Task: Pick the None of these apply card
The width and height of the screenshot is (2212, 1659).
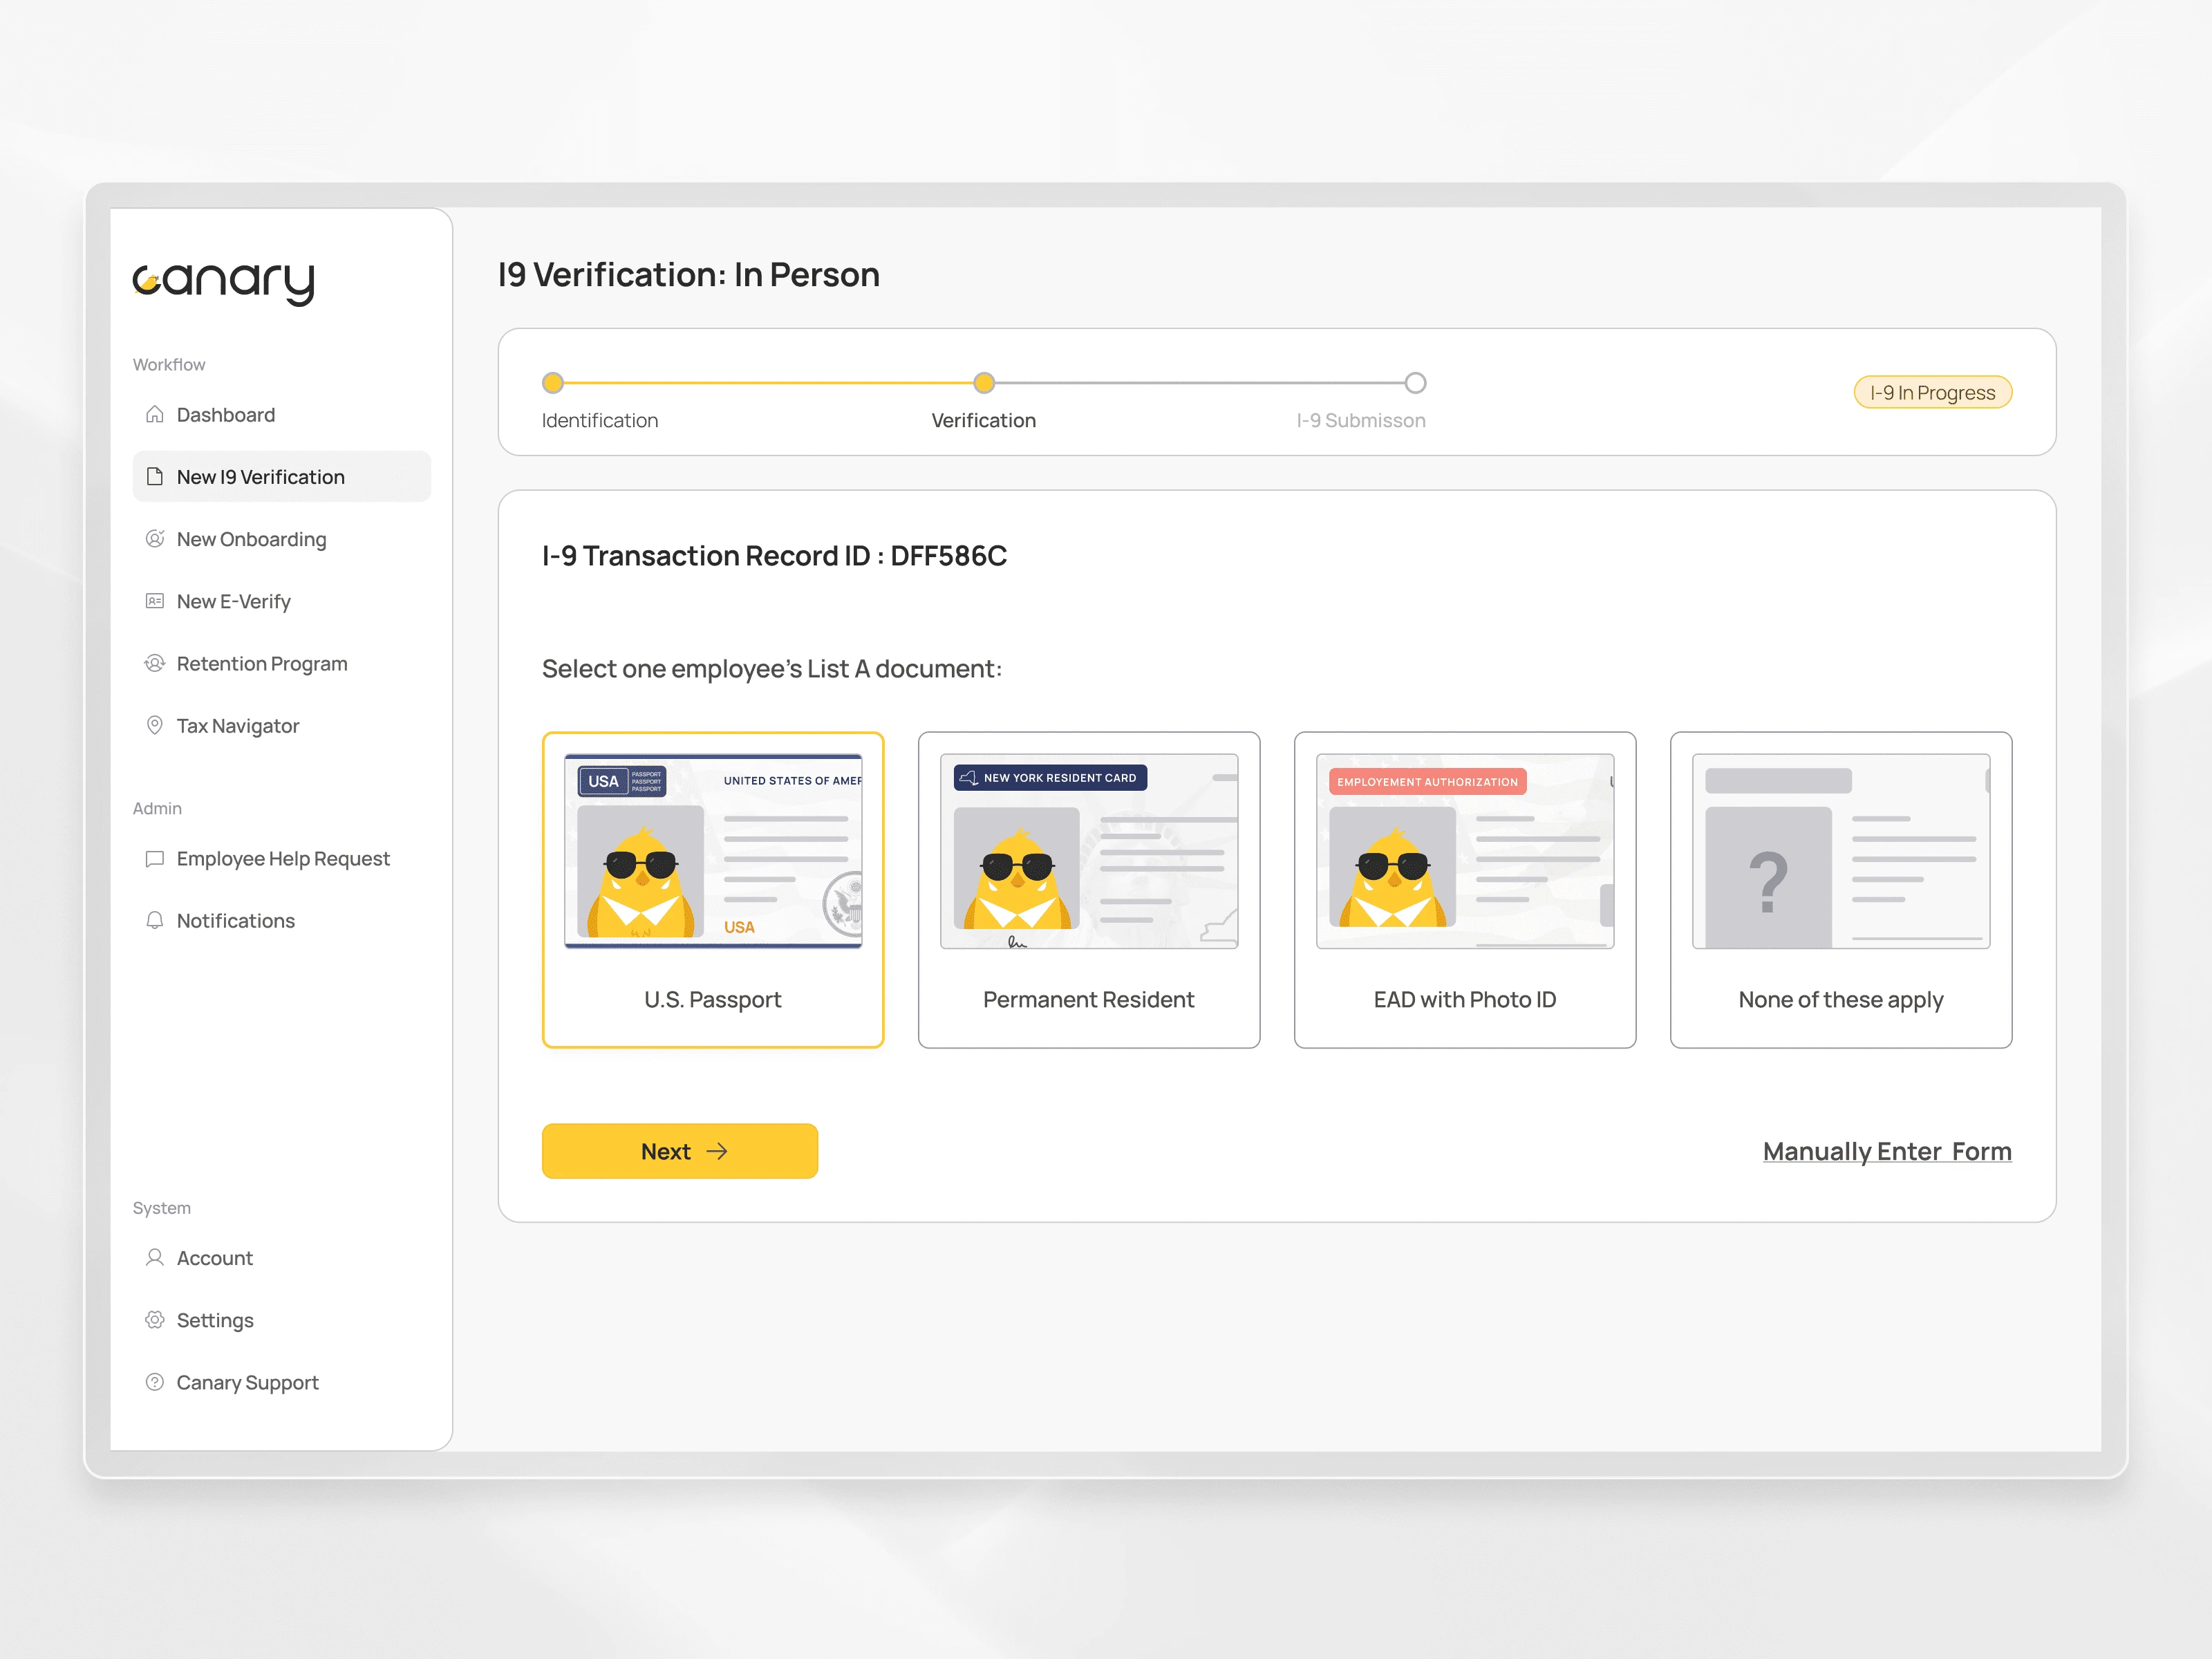Action: tap(1840, 889)
